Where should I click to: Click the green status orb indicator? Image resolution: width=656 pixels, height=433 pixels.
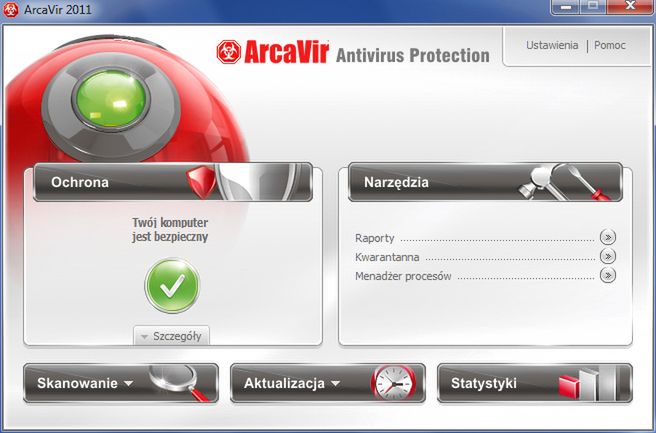tap(111, 99)
